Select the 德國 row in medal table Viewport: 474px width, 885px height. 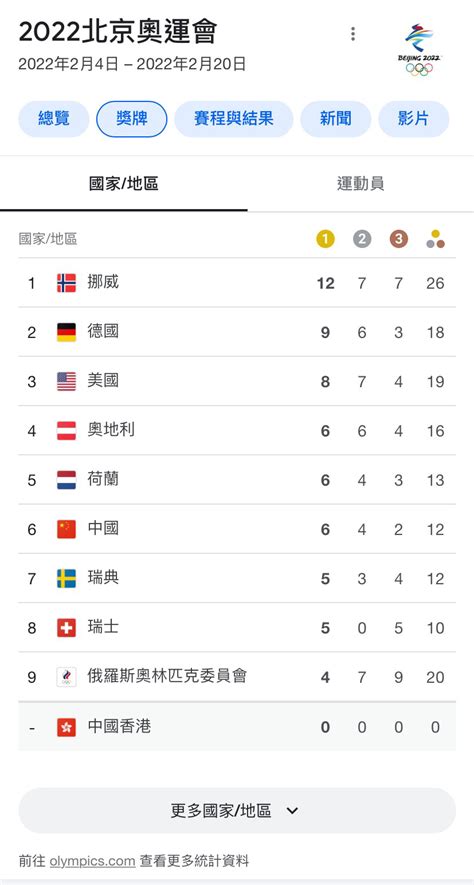point(237,332)
